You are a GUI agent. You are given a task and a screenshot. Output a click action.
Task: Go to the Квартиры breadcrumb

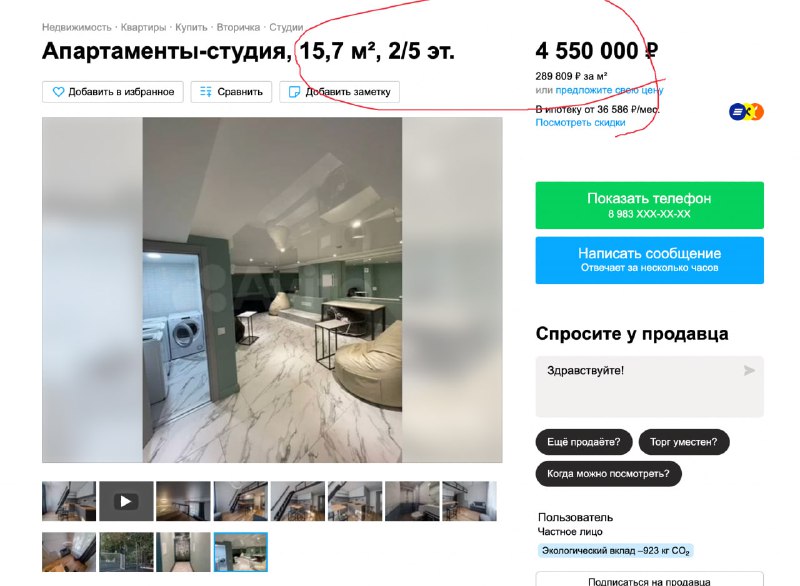(143, 27)
